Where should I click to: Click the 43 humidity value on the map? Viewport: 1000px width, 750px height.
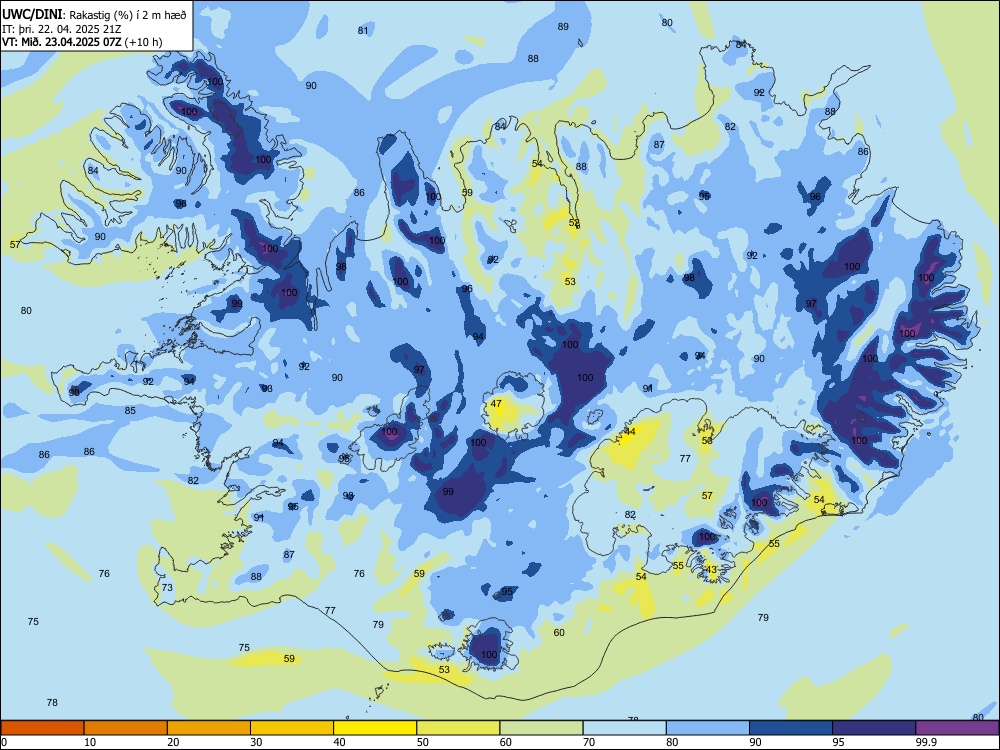(x=711, y=570)
